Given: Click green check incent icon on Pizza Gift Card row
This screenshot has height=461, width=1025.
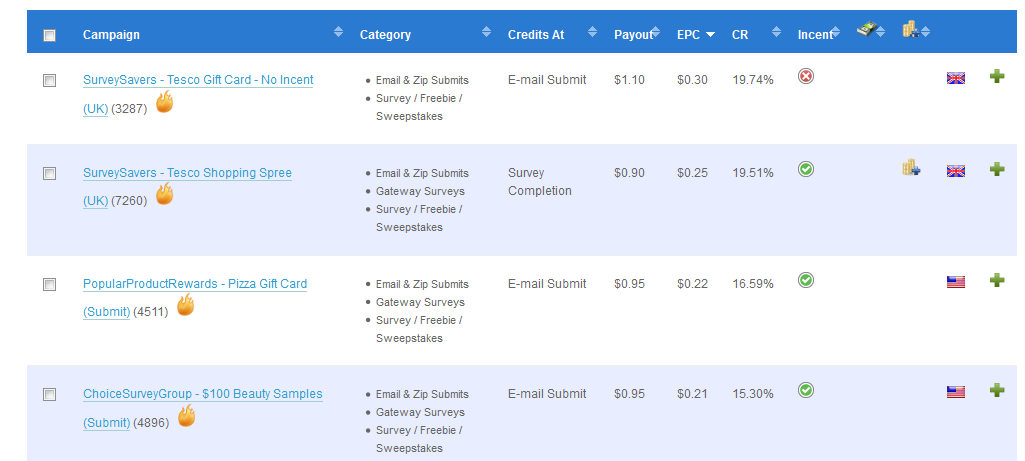Looking at the screenshot, I should pos(806,280).
